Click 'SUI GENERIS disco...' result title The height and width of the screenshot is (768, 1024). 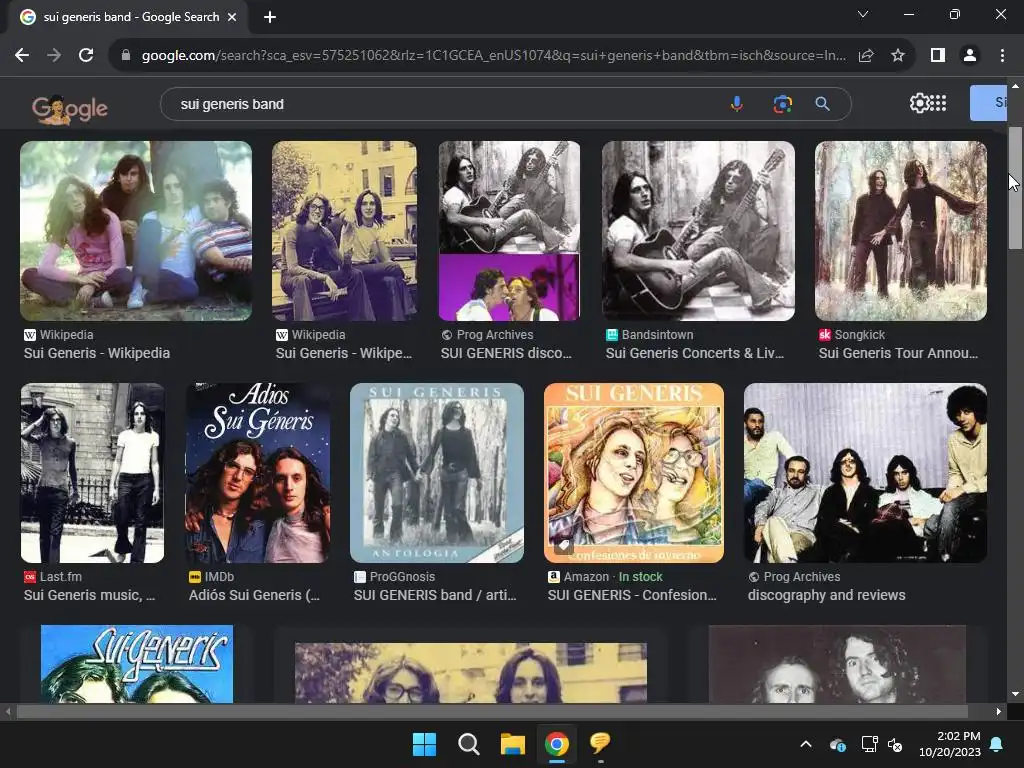pos(506,353)
